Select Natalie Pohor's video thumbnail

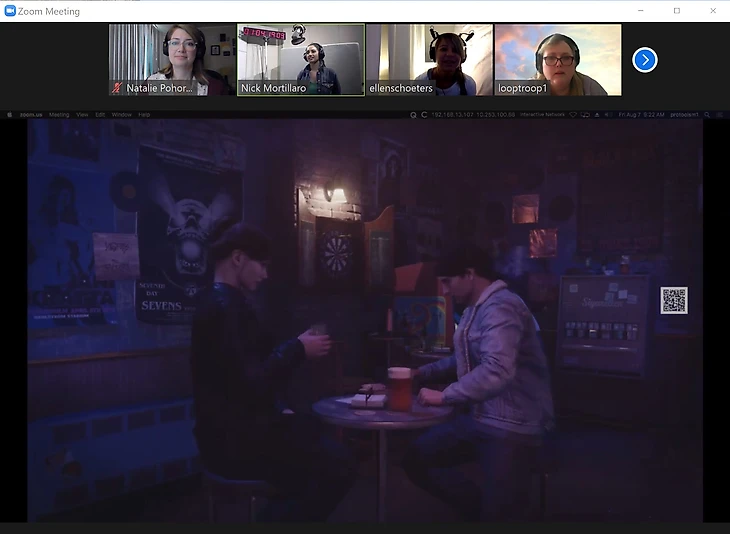[x=172, y=60]
